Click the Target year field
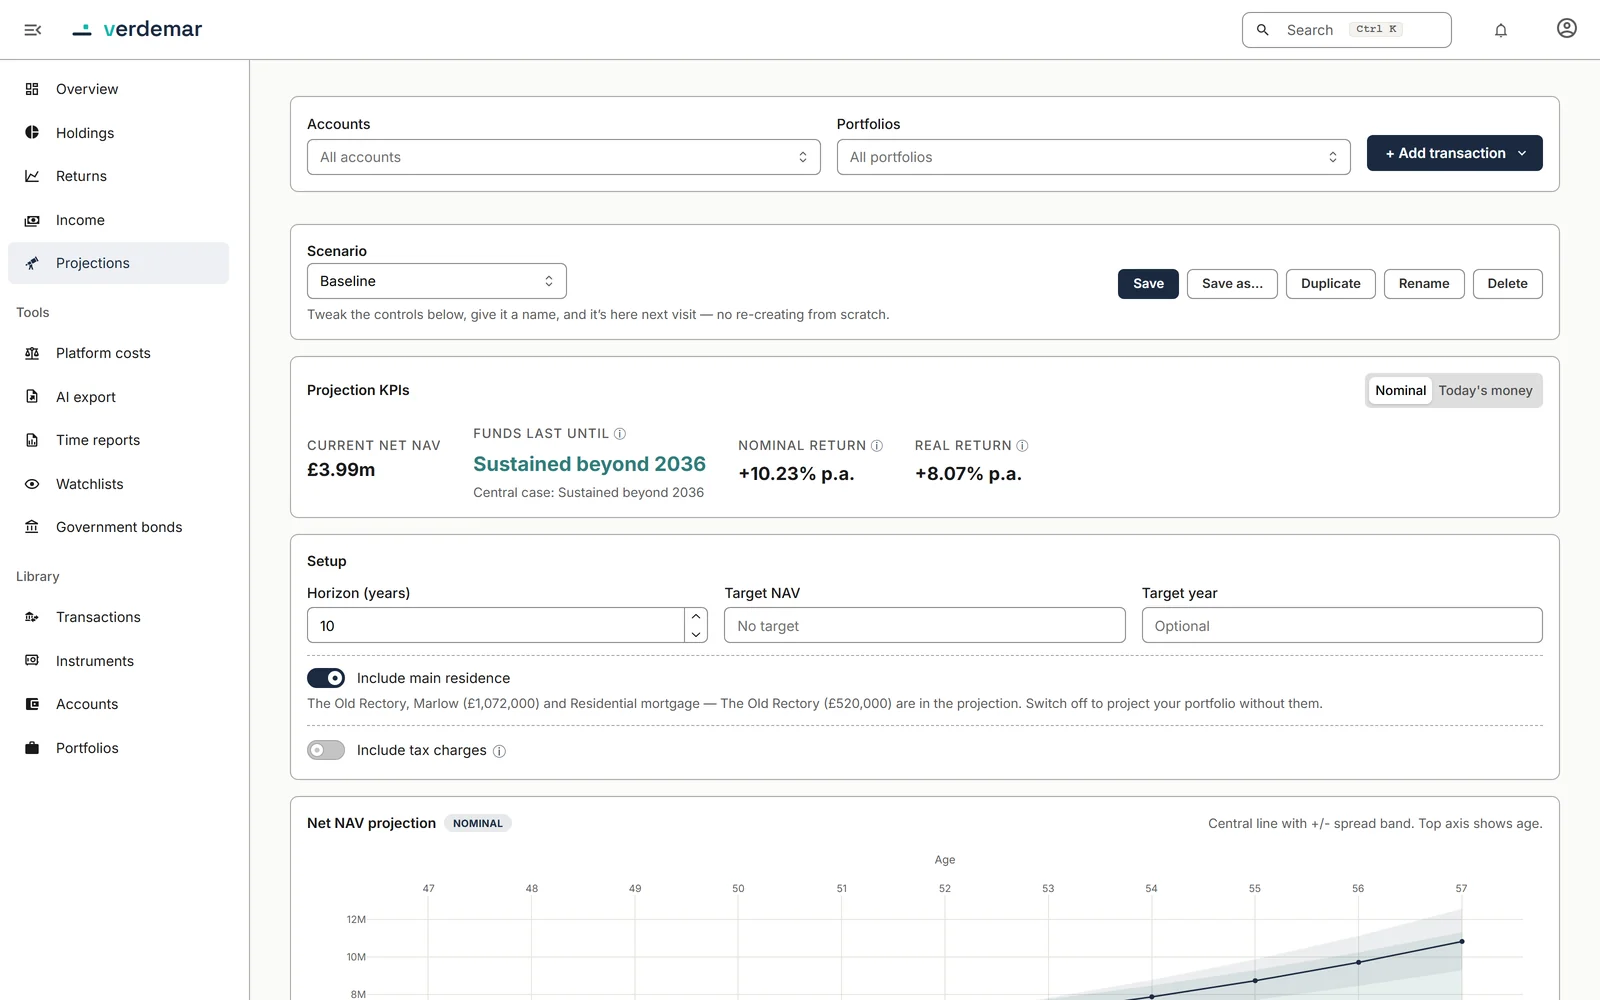Screen dimensions: 1600x1000 tap(1342, 625)
